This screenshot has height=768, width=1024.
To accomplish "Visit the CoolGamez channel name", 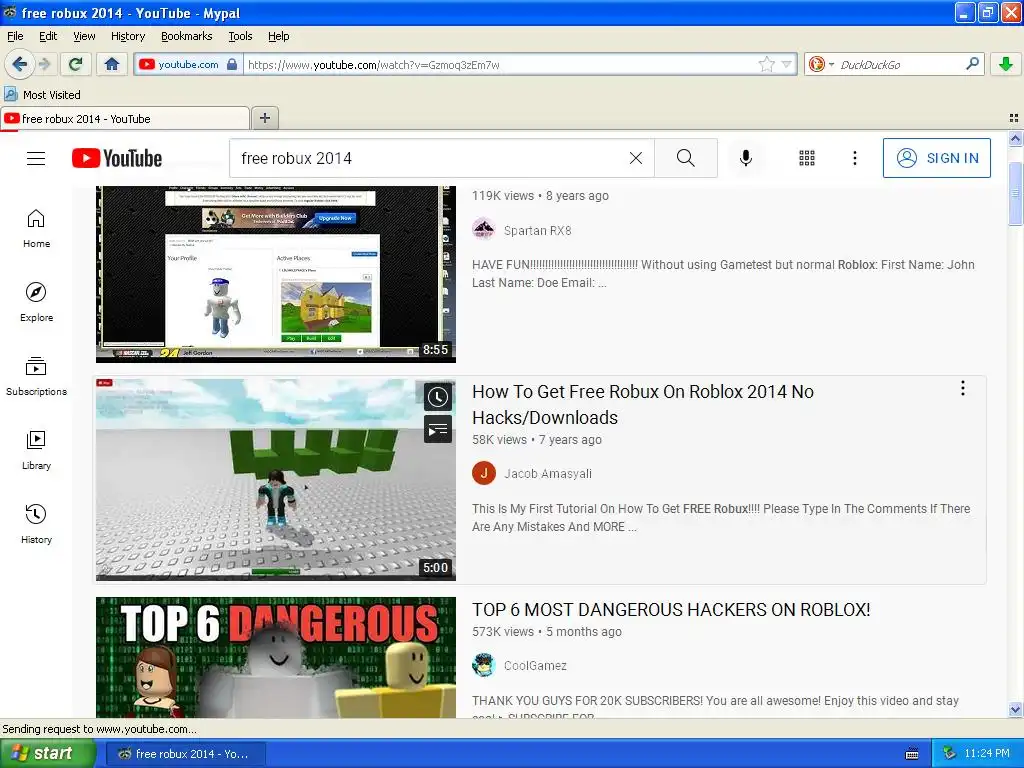I will click(x=535, y=666).
